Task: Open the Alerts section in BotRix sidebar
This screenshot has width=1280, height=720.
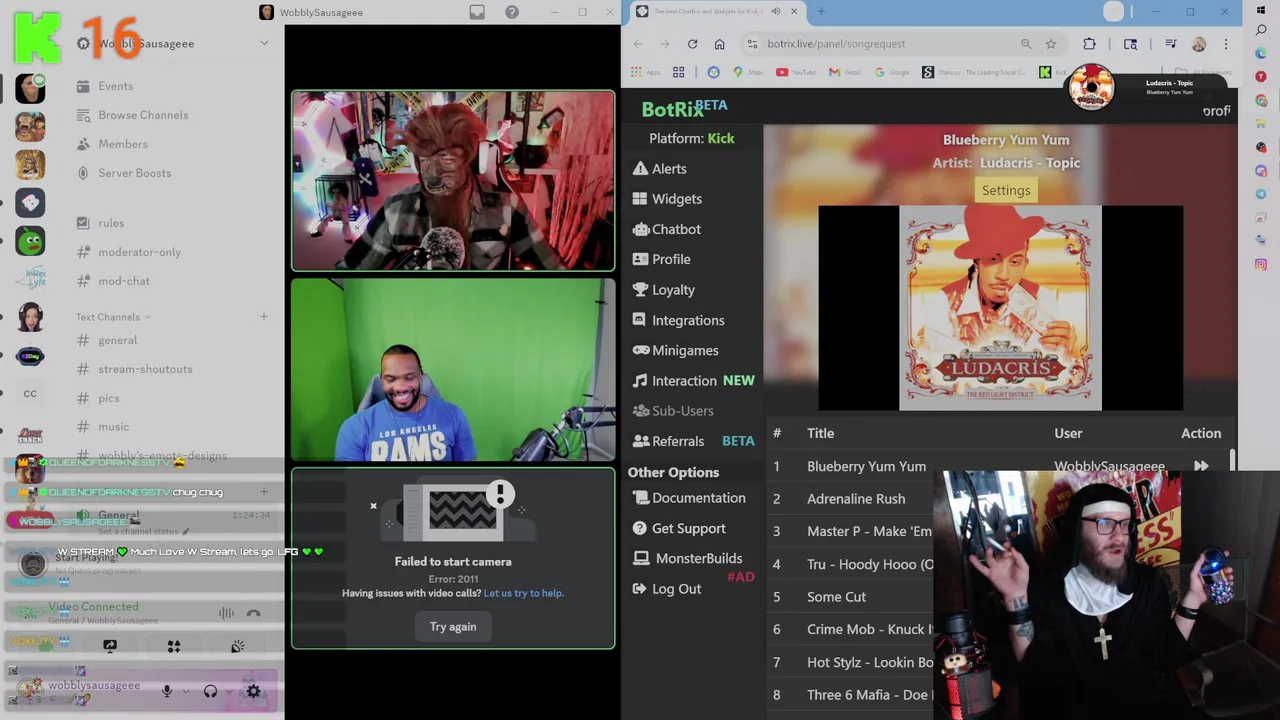Action: pyautogui.click(x=659, y=169)
